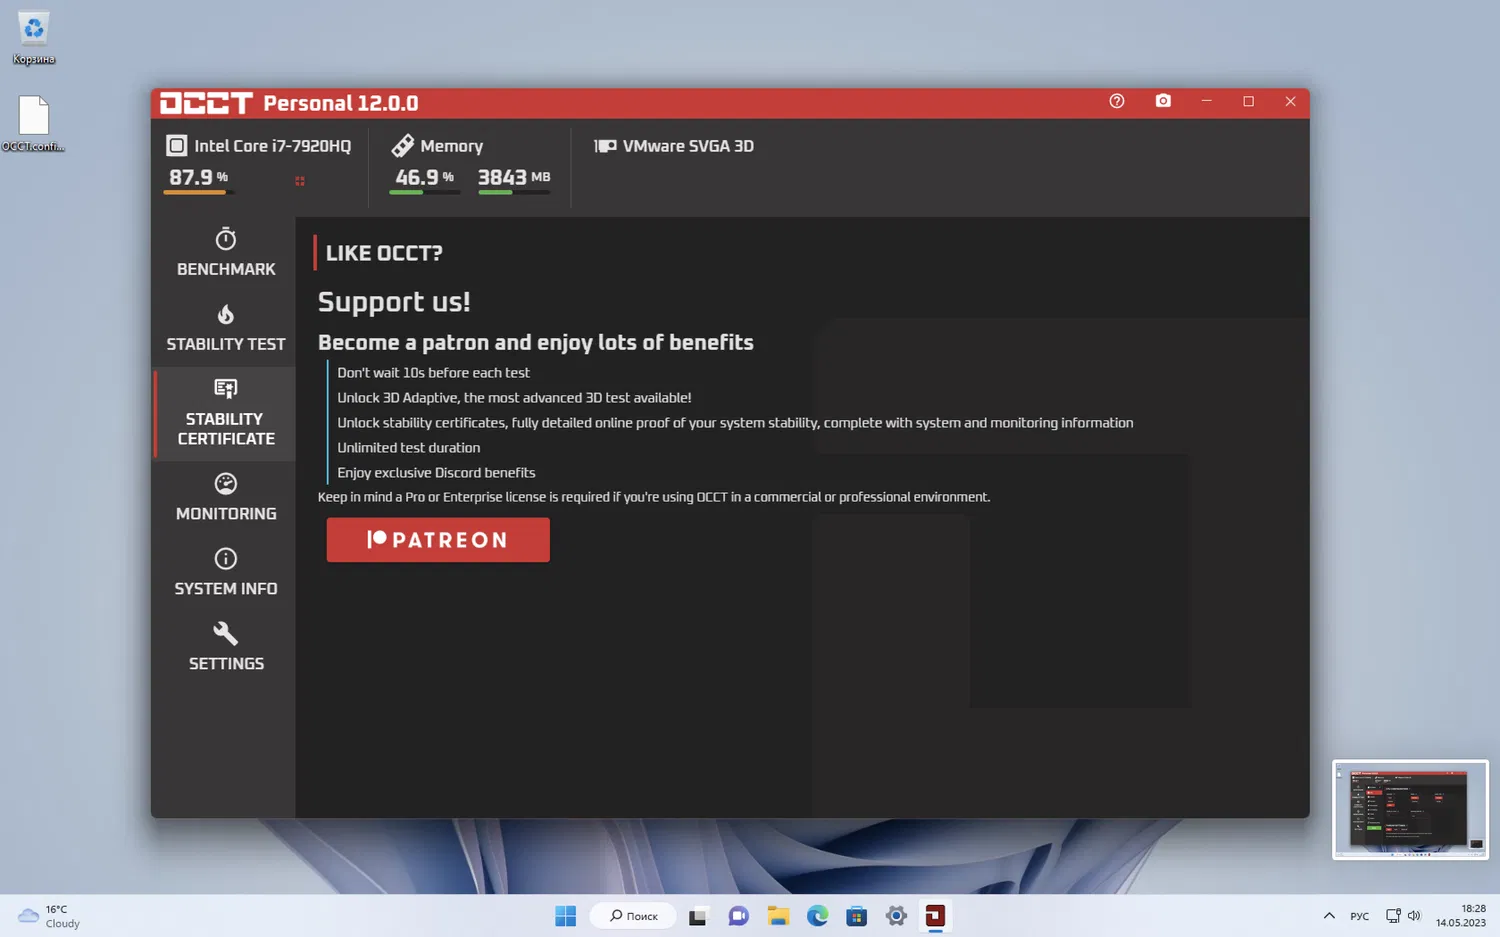The width and height of the screenshot is (1500, 937).
Task: Take a screenshot with the camera icon
Action: pos(1163,101)
